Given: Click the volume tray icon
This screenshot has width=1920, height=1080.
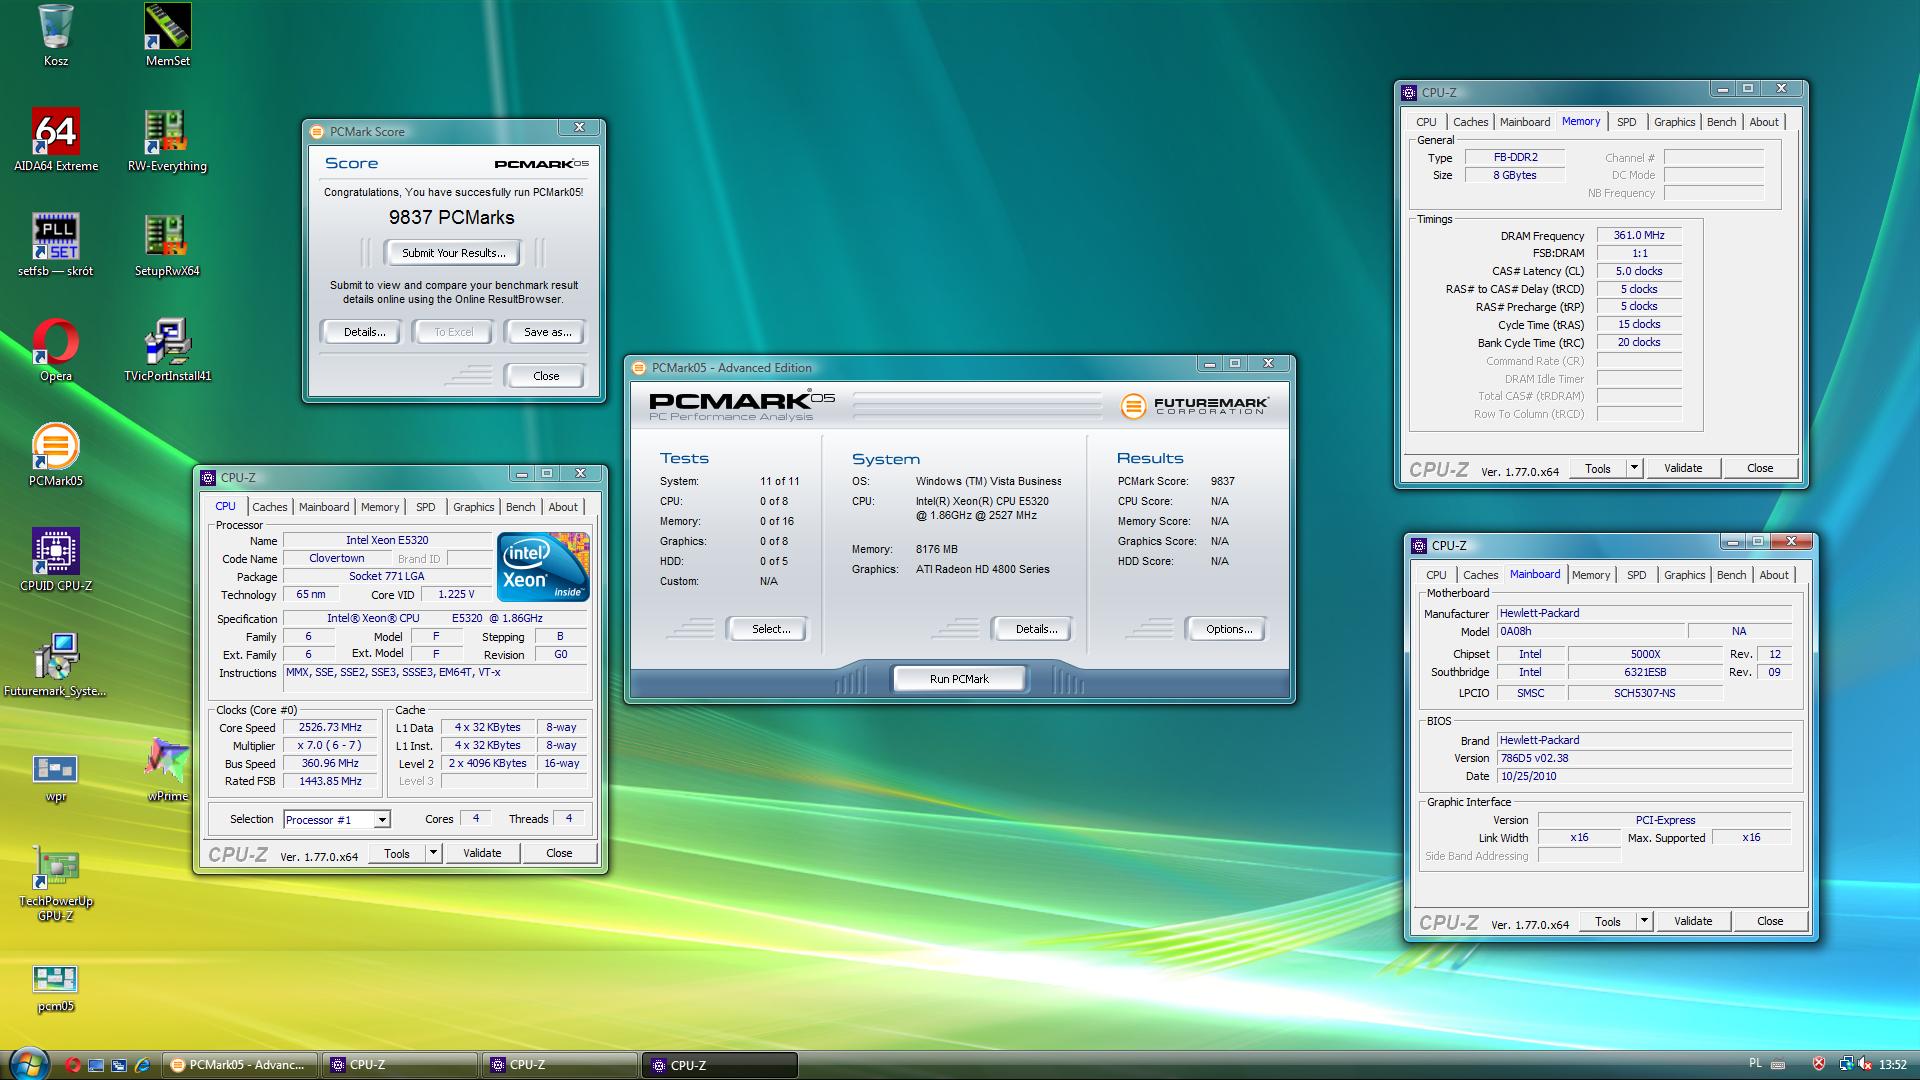Looking at the screenshot, I should [1864, 1065].
